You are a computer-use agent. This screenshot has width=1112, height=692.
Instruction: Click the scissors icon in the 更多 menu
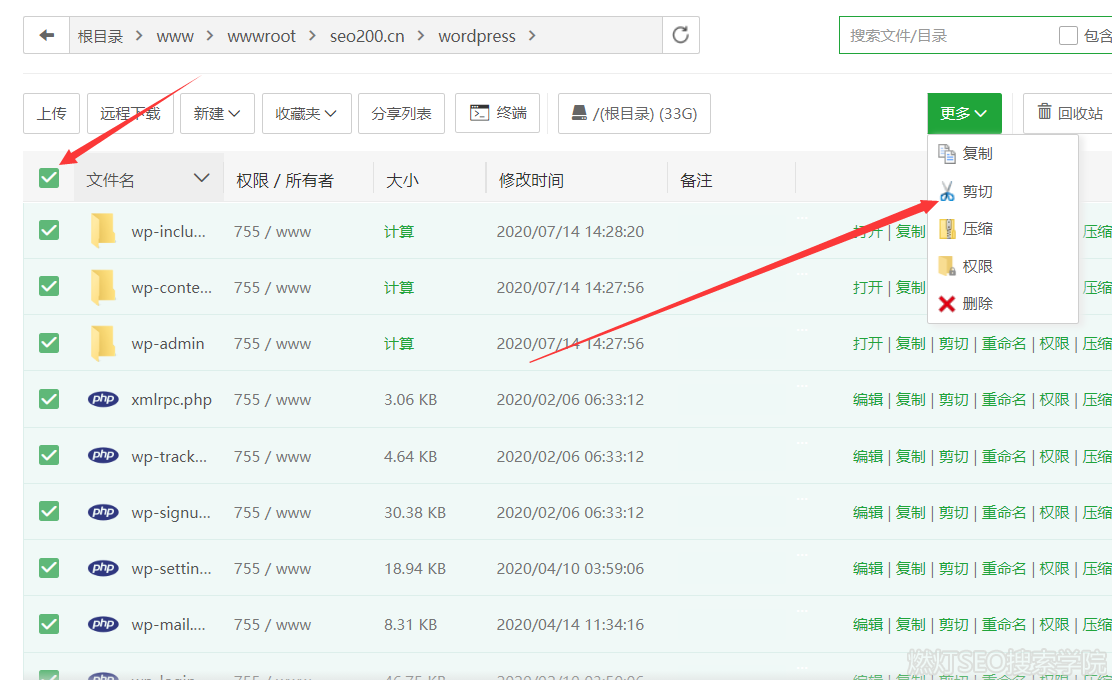[947, 191]
